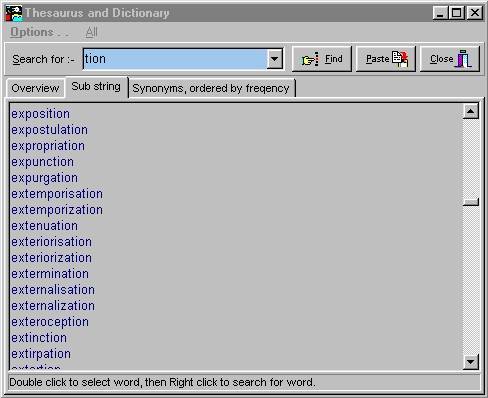Image resolution: width=488 pixels, height=398 pixels.
Task: Click the Close door exit icon
Action: 464,59
